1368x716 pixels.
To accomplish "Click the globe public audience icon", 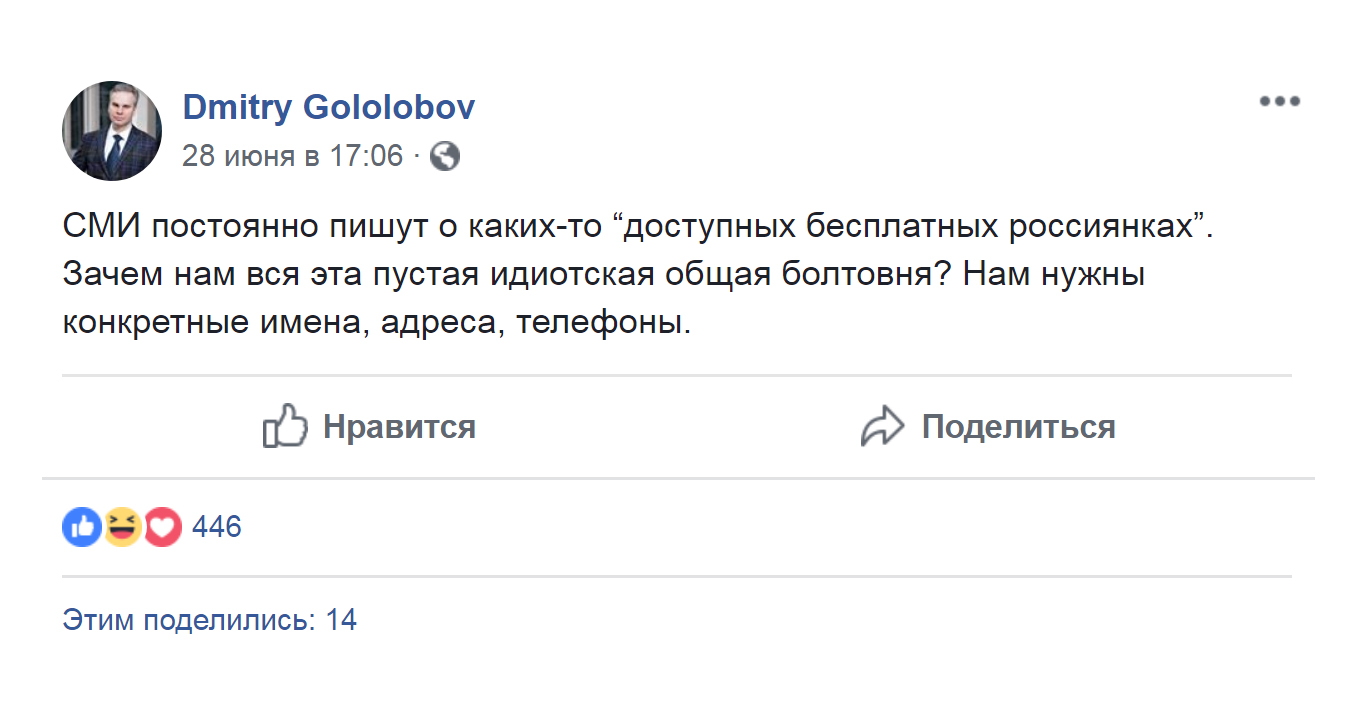I will tap(445, 157).
